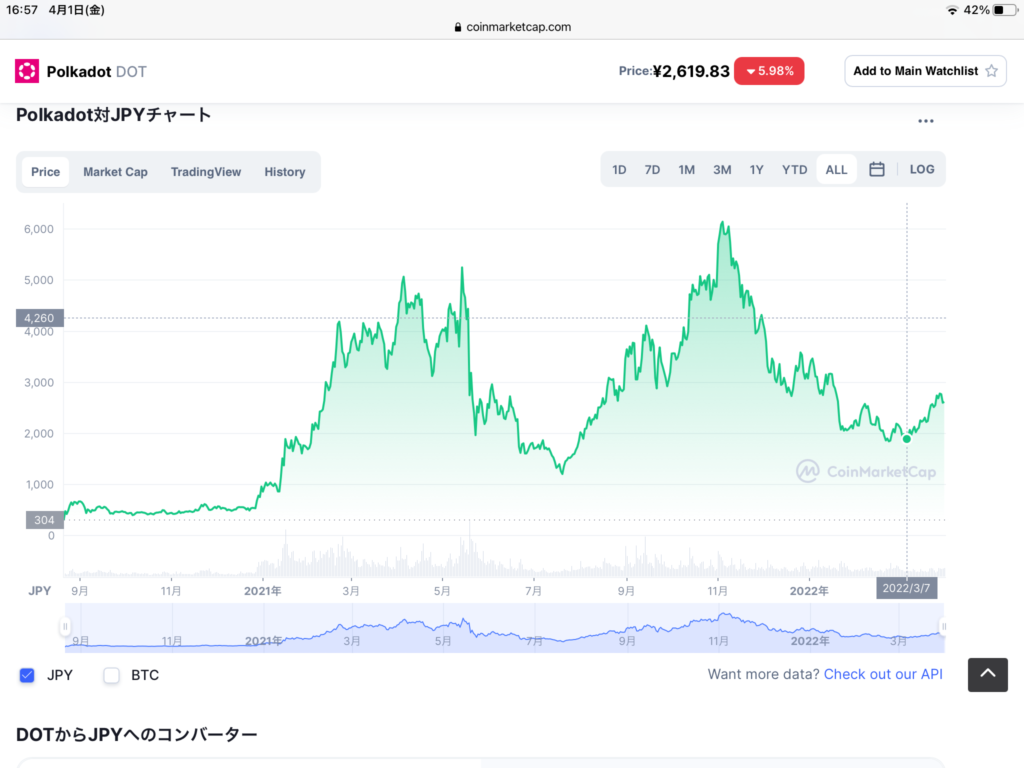The width and height of the screenshot is (1024, 768).
Task: Open the calendar date range picker
Action: (x=876, y=170)
